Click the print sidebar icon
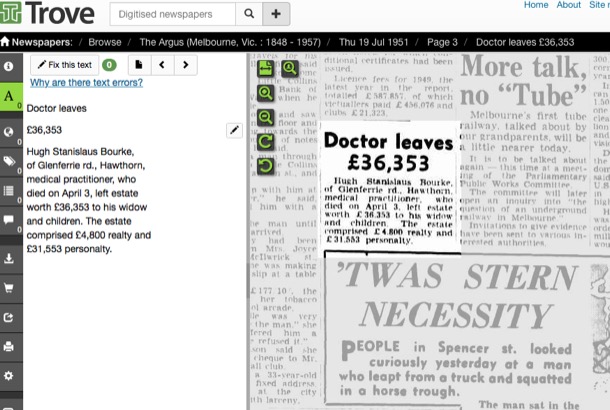610x410 pixels. (x=10, y=347)
